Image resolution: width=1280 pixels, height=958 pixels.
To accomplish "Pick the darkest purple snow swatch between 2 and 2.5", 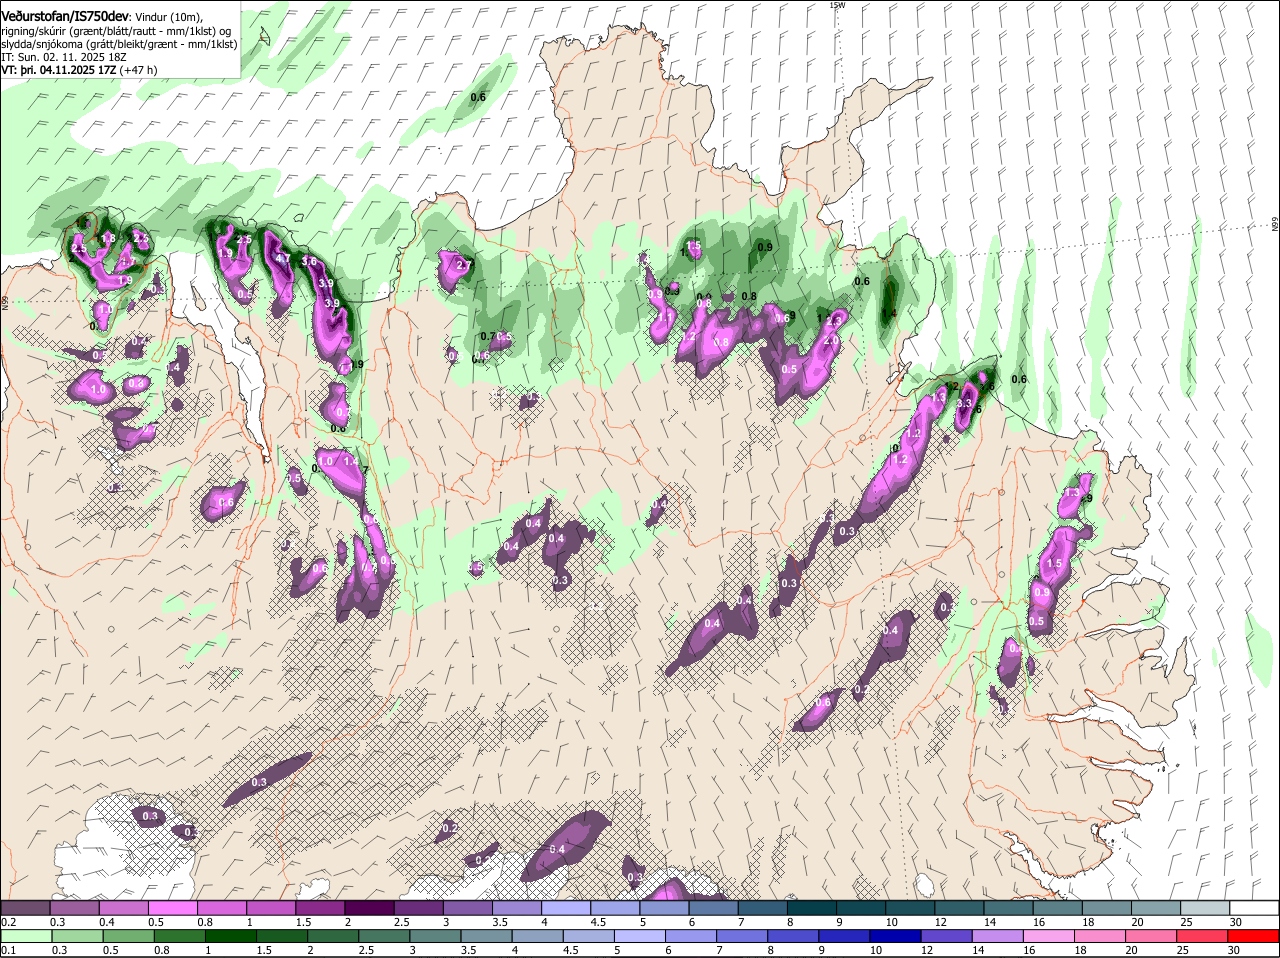I will coord(368,907).
